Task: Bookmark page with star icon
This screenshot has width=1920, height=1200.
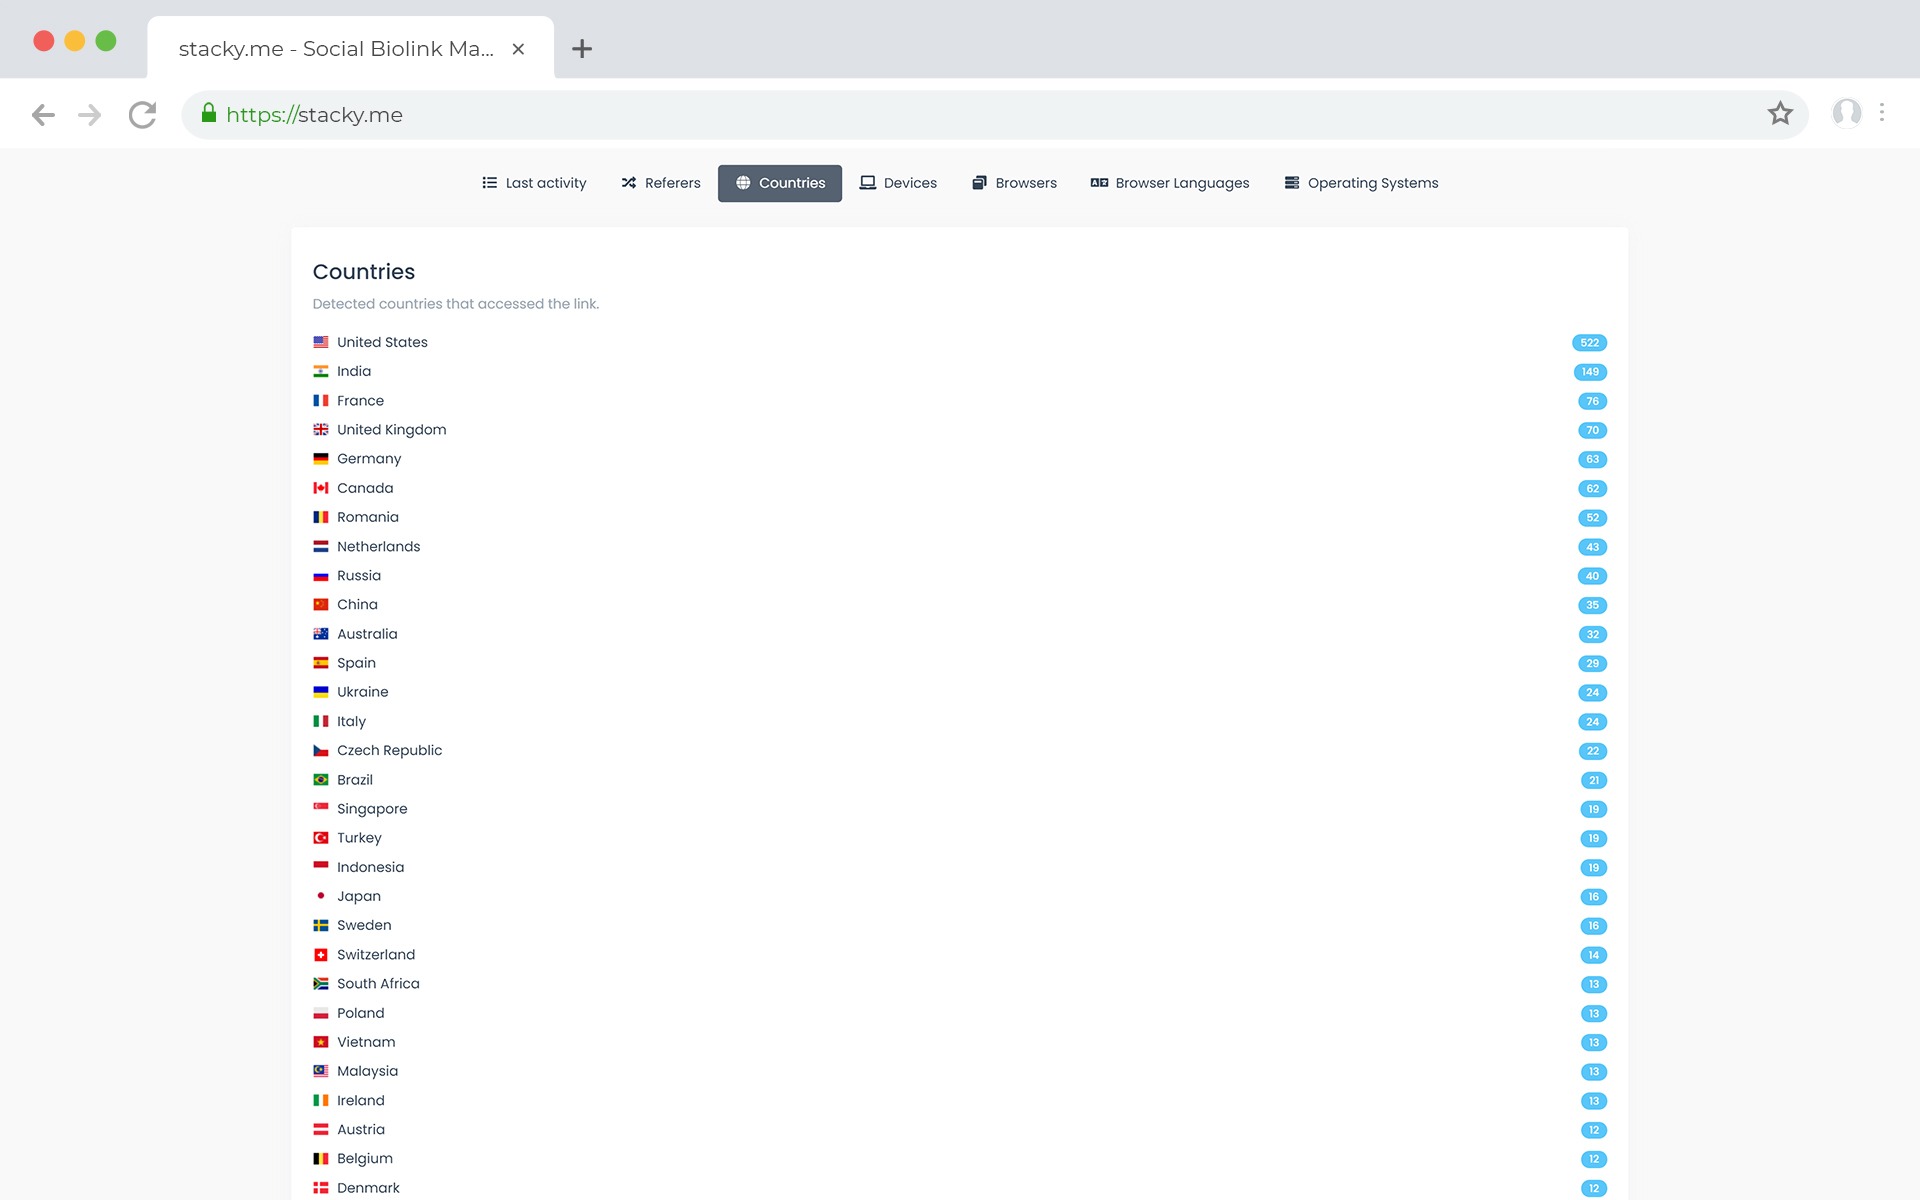Action: 1779,114
